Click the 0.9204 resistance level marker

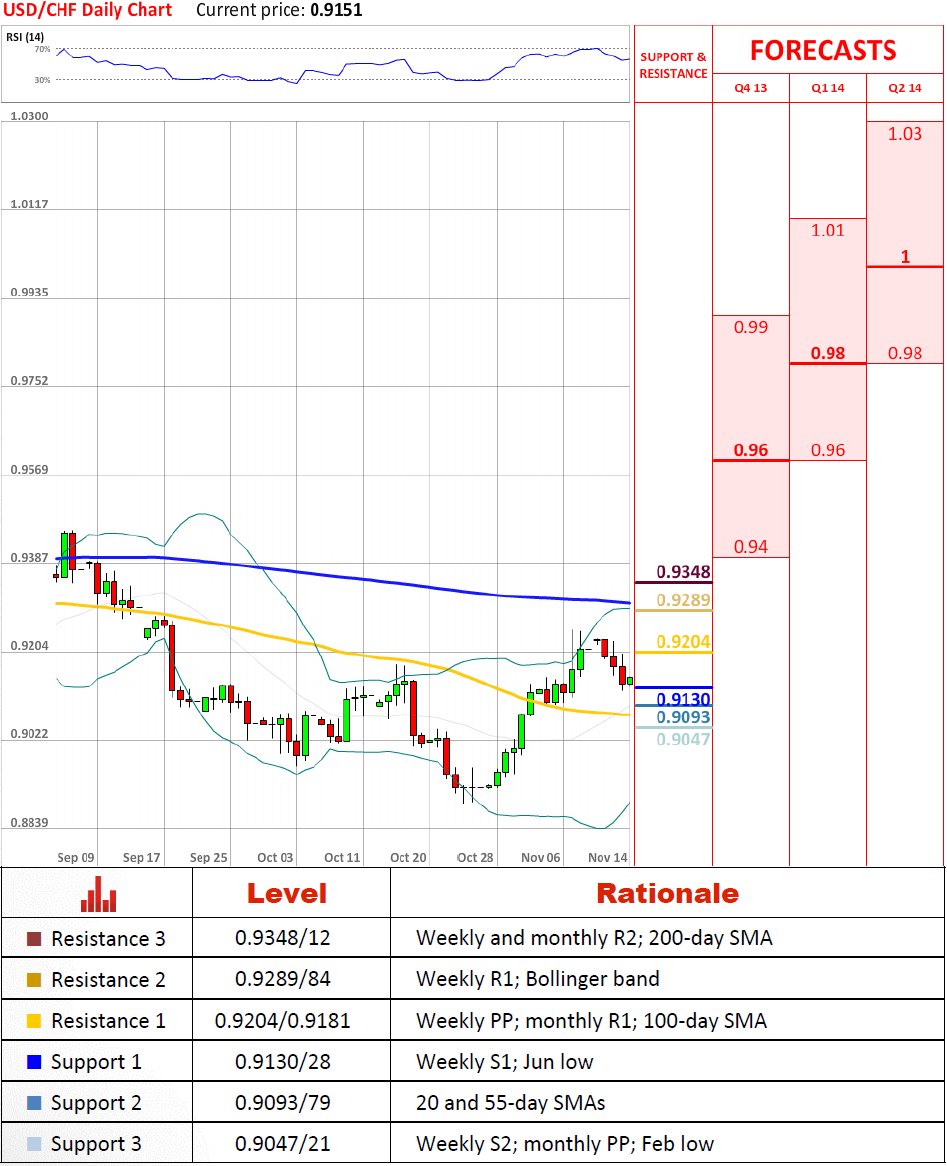pos(683,642)
